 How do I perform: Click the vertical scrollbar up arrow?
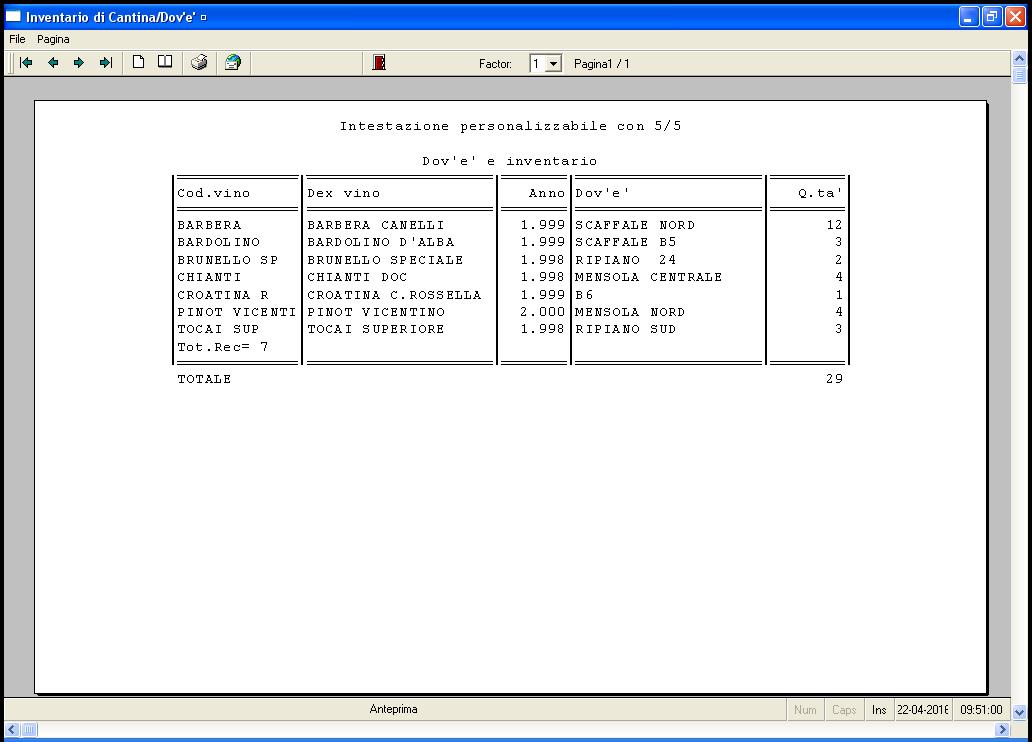1019,59
